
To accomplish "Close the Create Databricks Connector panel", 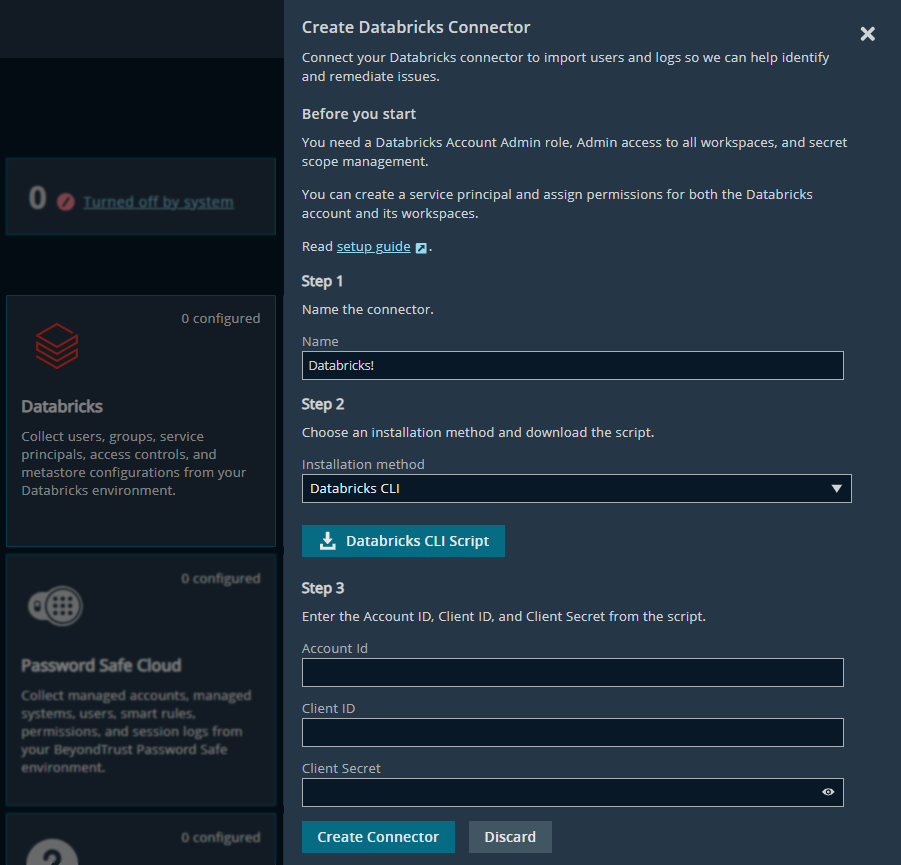I will (867, 34).
